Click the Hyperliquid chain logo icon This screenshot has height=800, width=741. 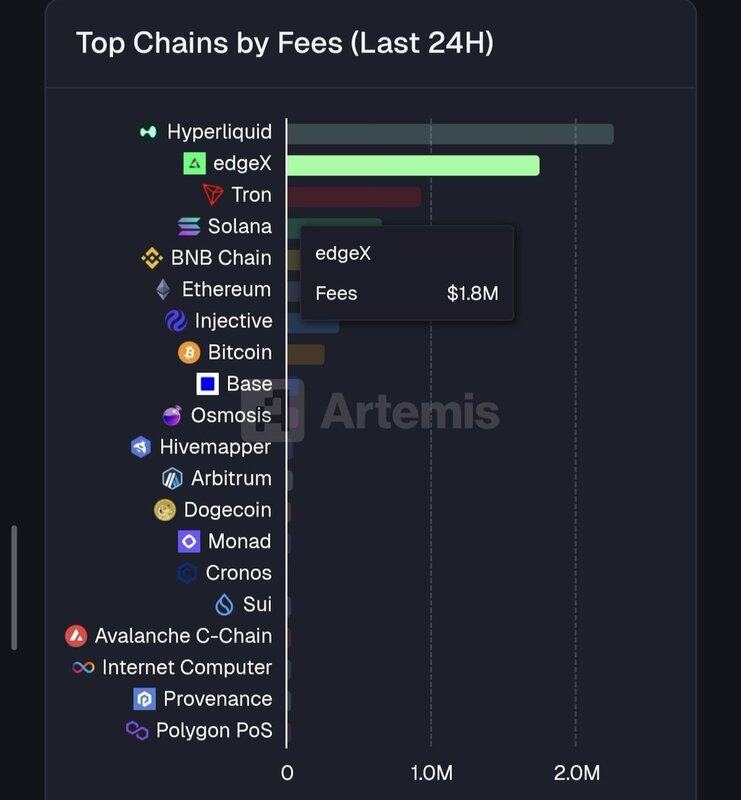point(149,132)
